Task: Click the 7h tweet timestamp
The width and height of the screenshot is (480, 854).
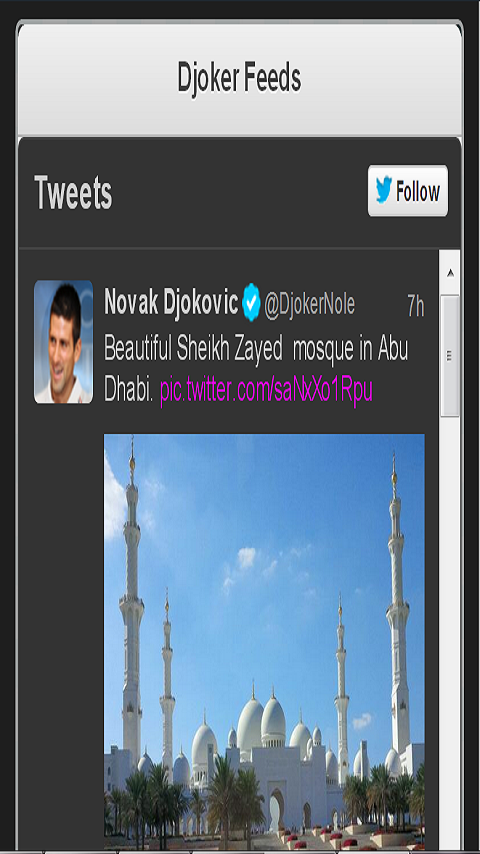Action: pyautogui.click(x=416, y=307)
